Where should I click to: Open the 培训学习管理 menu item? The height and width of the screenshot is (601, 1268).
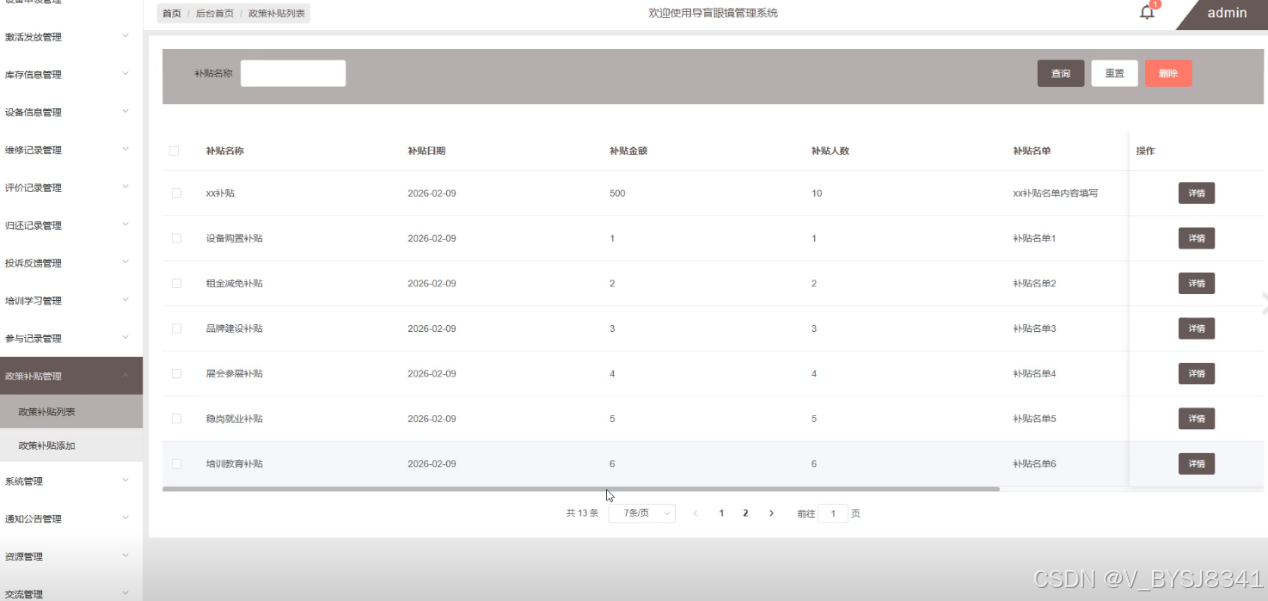coord(71,301)
